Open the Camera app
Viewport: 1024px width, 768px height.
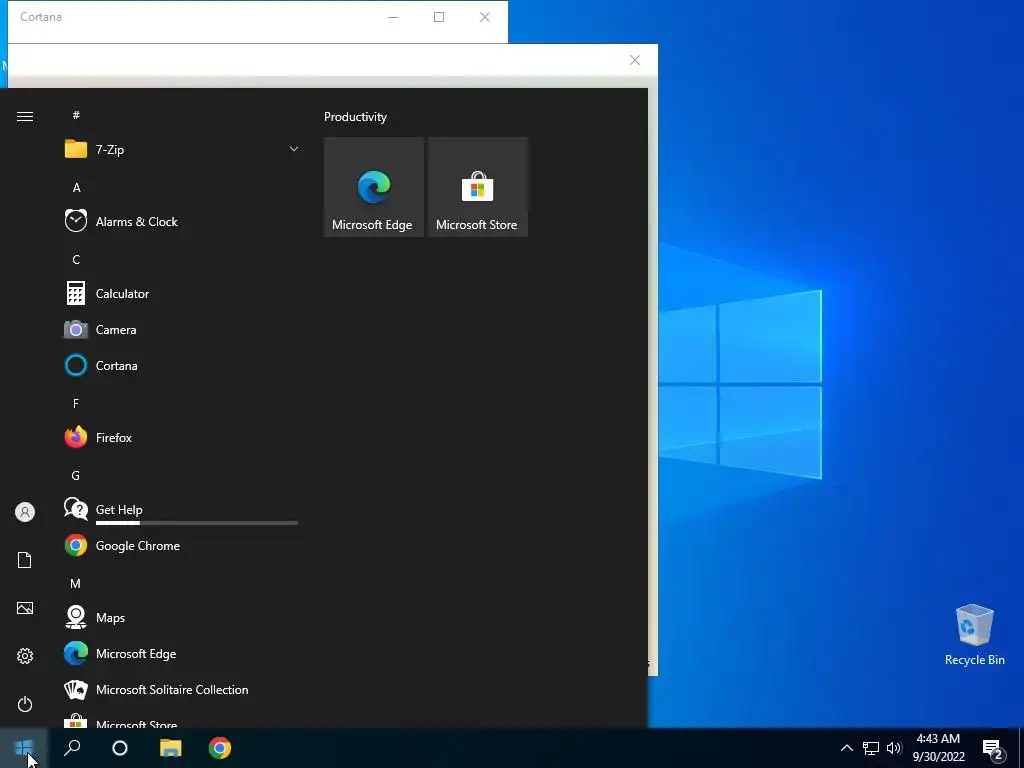182,330
